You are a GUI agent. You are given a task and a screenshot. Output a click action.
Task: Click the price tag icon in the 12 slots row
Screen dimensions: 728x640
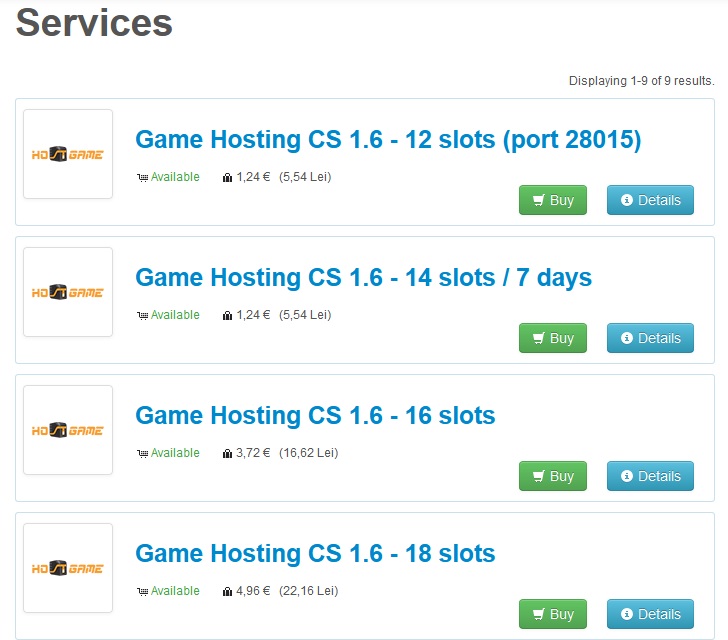[227, 177]
